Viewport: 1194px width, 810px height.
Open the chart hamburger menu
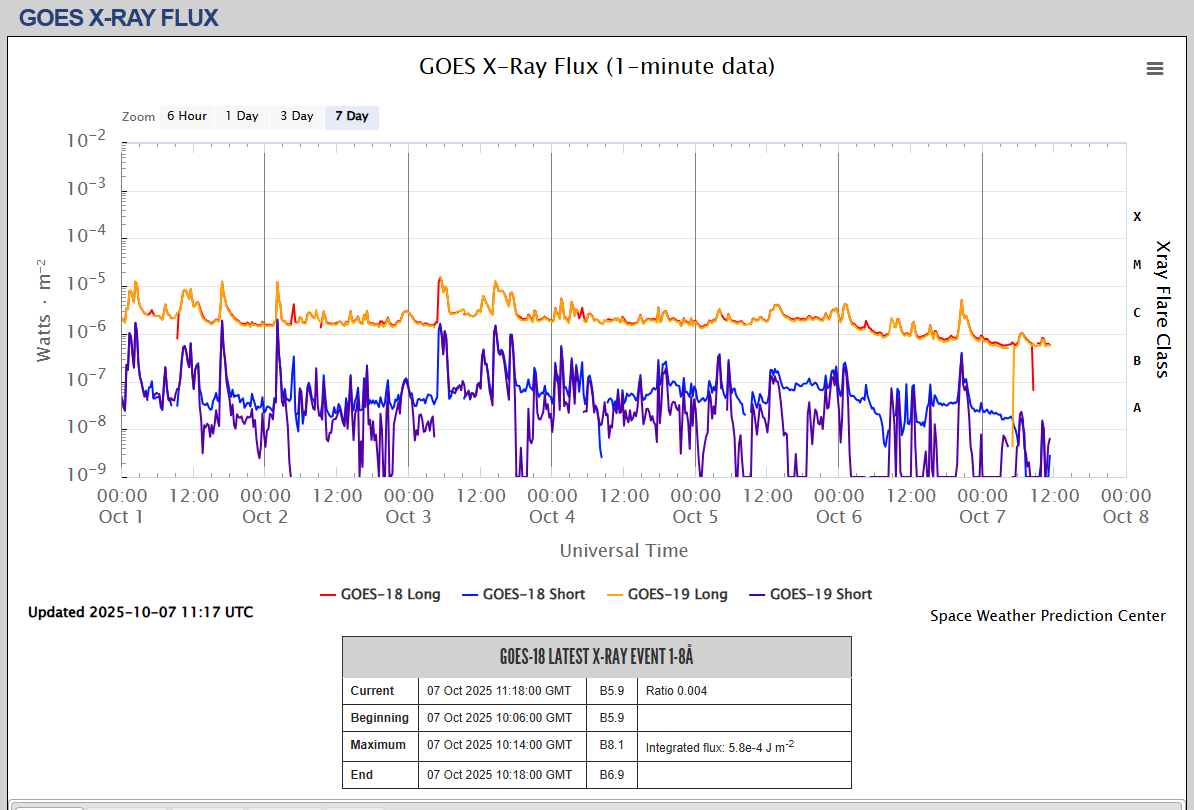1155,68
